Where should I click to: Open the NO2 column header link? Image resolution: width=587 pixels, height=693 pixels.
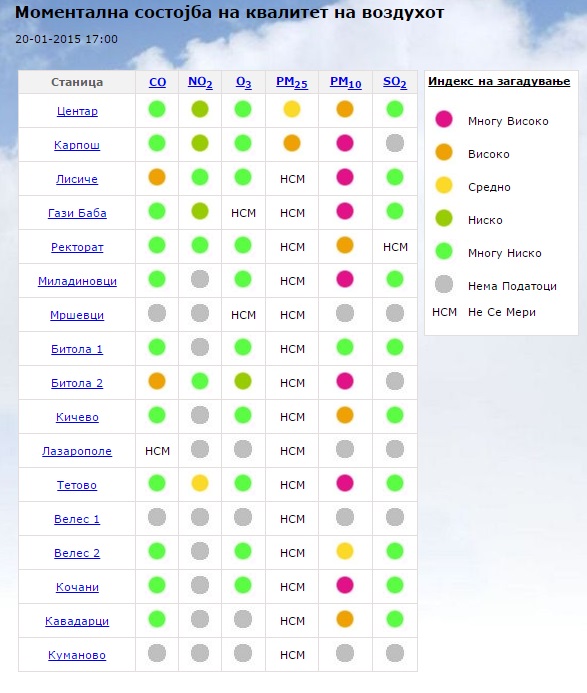(x=200, y=83)
